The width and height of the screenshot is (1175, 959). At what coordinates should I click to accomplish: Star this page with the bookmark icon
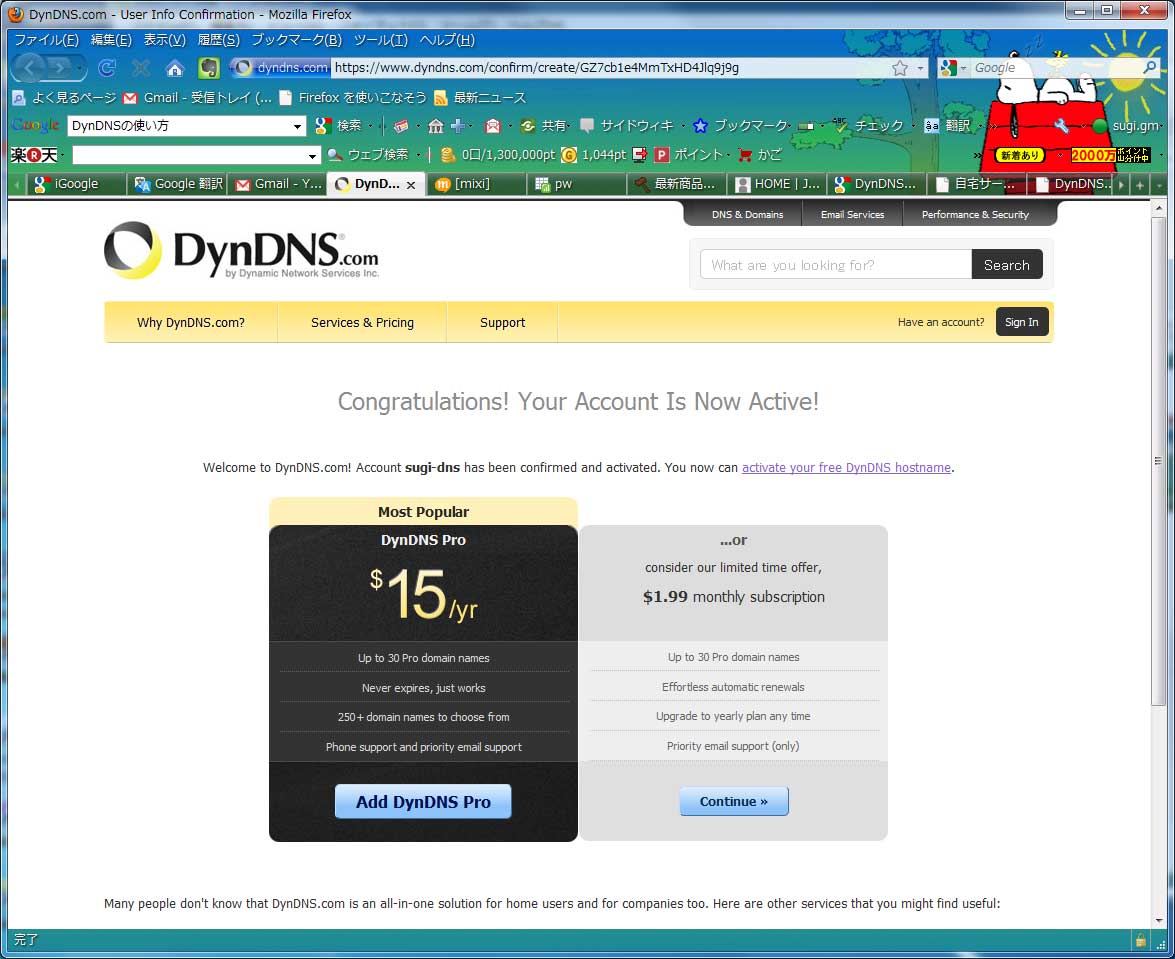(900, 68)
